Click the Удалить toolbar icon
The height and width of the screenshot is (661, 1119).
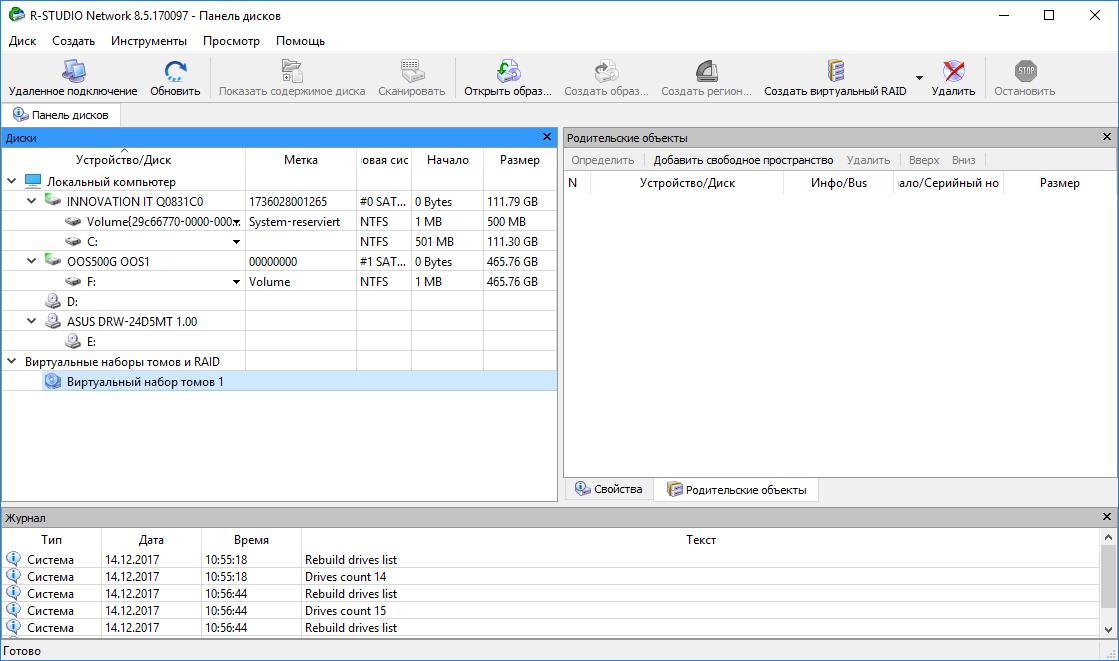coord(953,72)
